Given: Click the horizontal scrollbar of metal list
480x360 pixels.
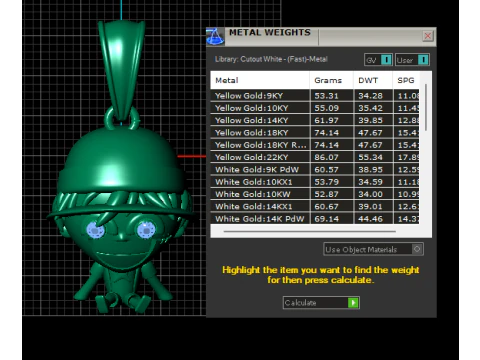Looking at the screenshot, I should [x=310, y=231].
